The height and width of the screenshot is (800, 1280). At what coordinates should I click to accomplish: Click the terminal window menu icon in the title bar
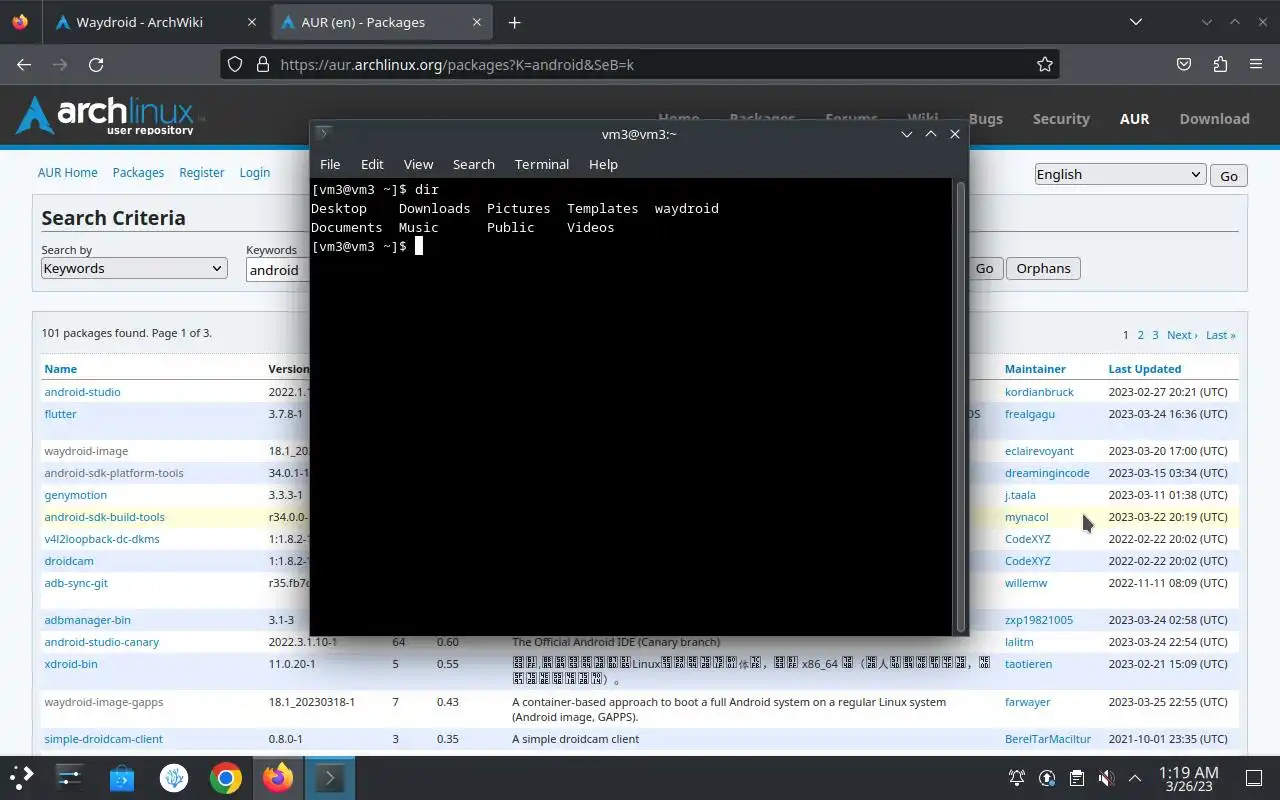pyautogui.click(x=323, y=133)
